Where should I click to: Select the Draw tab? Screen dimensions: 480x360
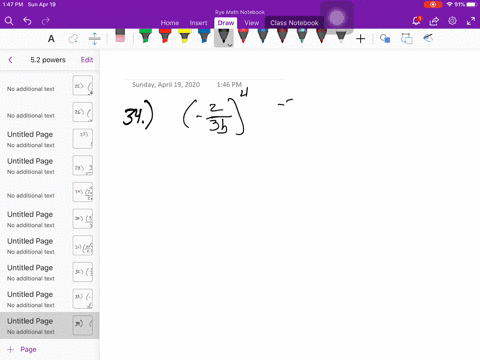pos(226,23)
